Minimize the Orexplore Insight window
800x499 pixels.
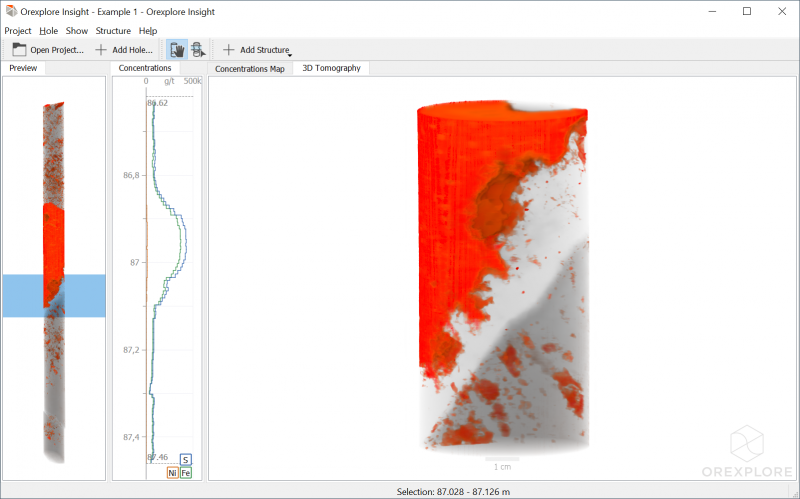[x=712, y=11]
